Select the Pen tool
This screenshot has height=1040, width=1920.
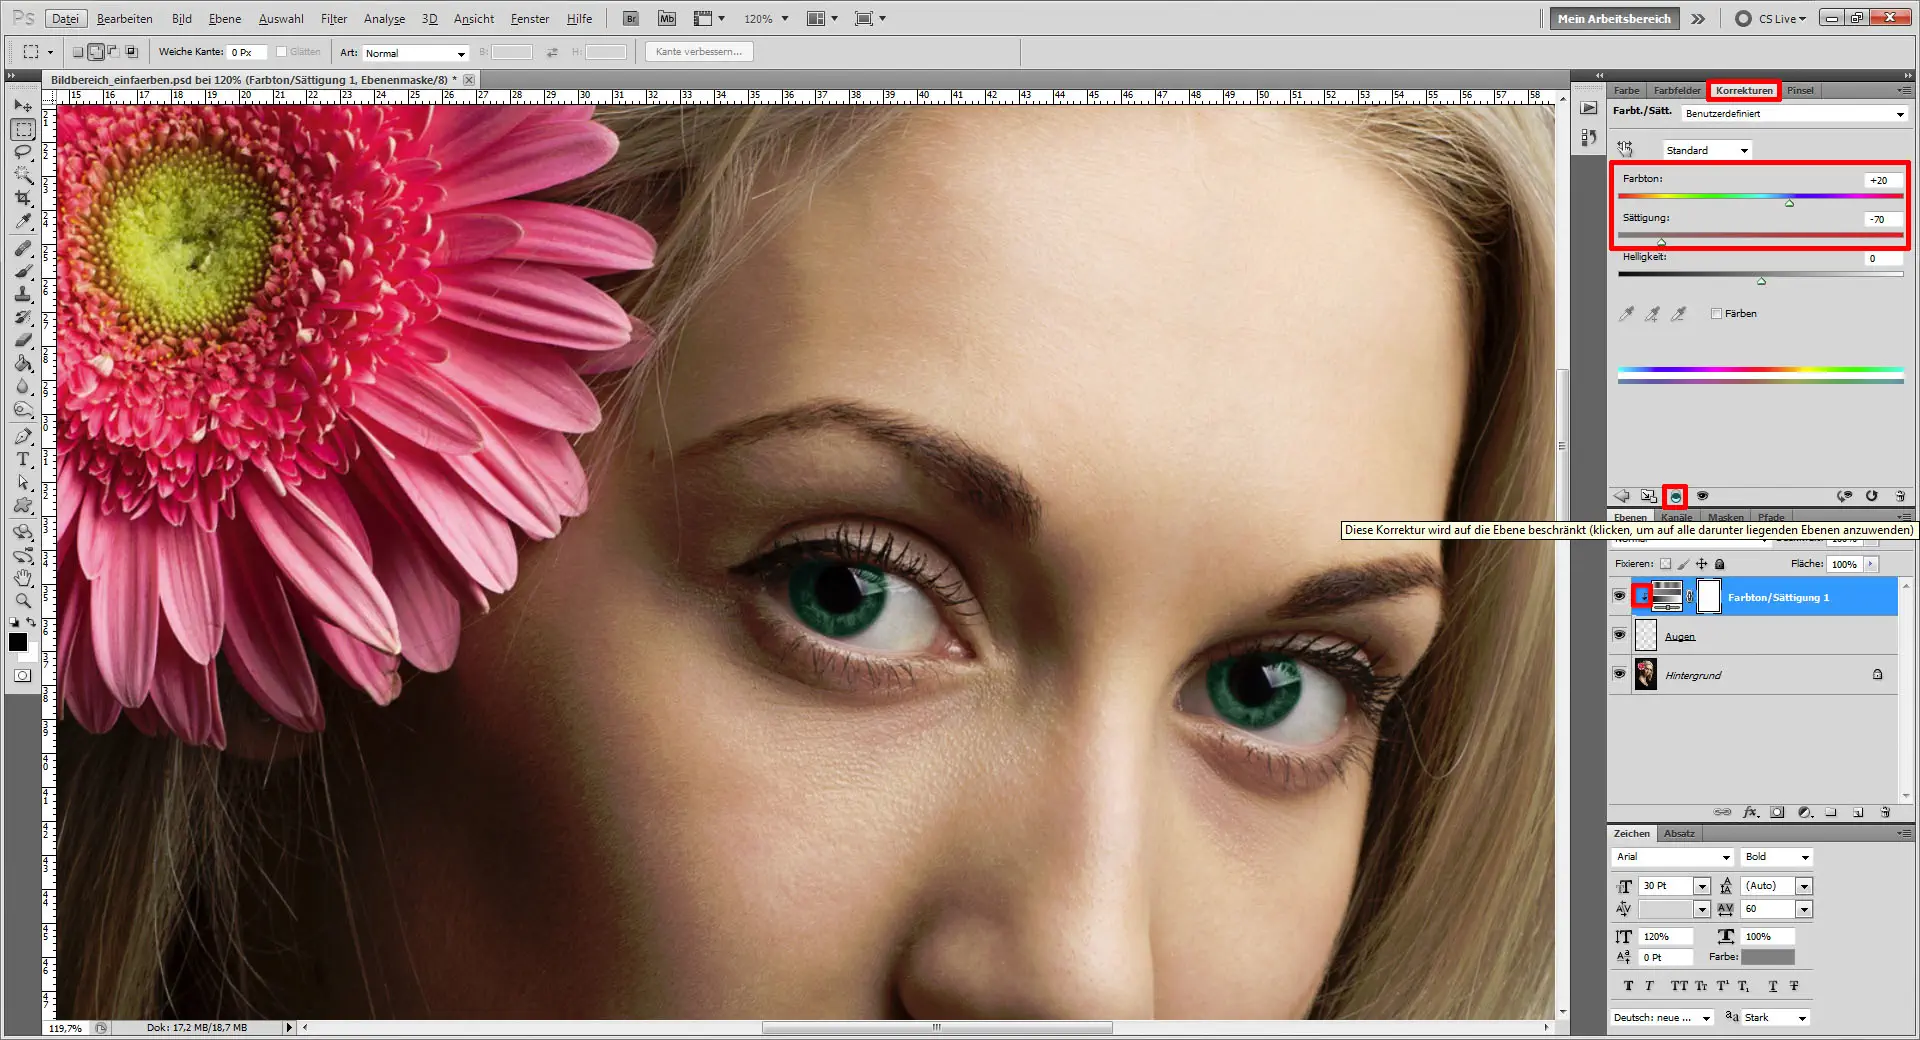coord(22,436)
